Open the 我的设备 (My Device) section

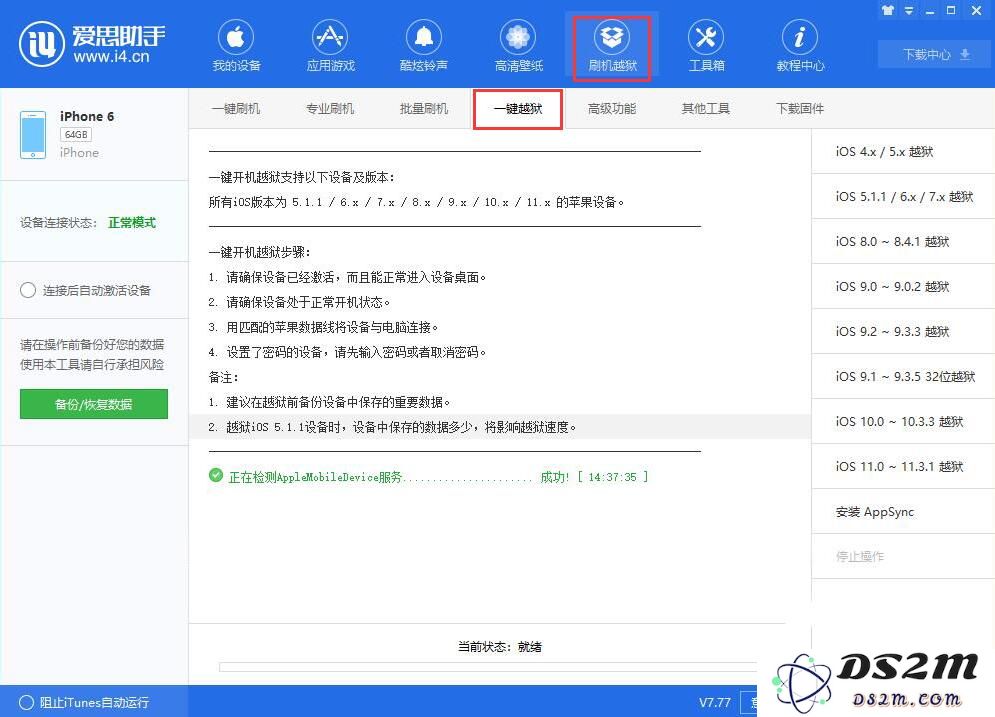pos(236,46)
